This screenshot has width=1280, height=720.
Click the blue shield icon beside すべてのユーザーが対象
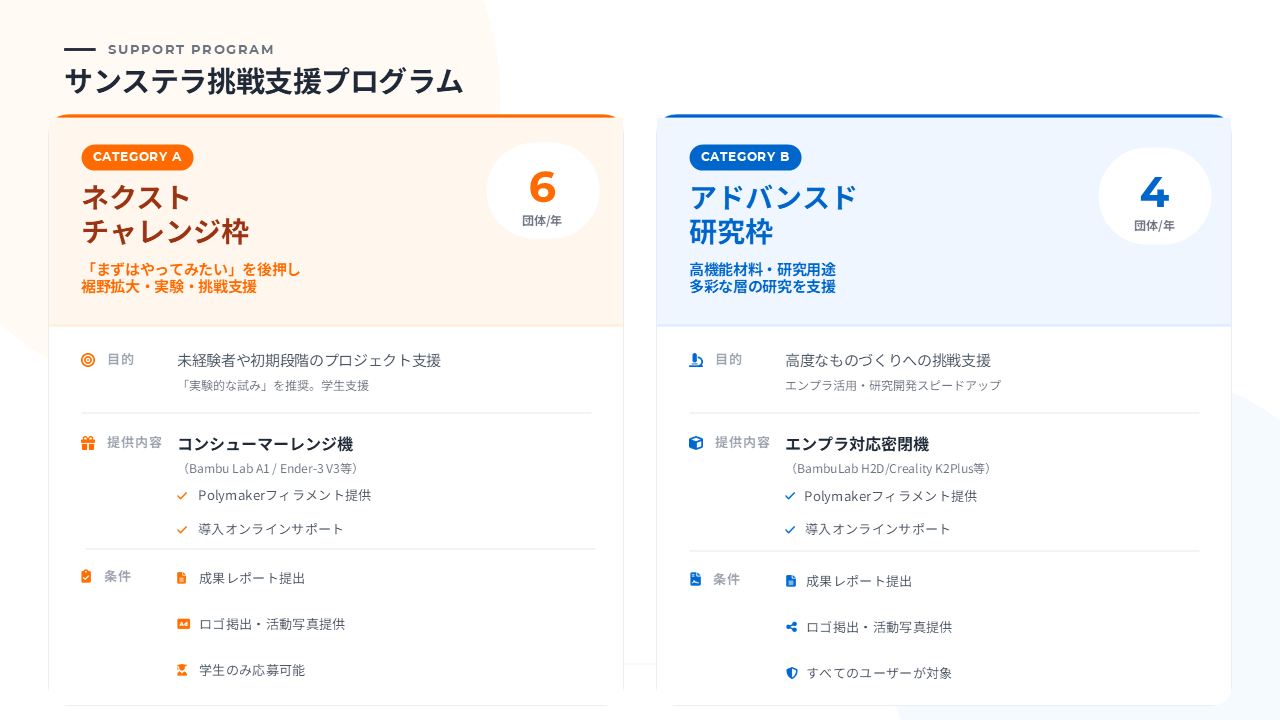(791, 673)
